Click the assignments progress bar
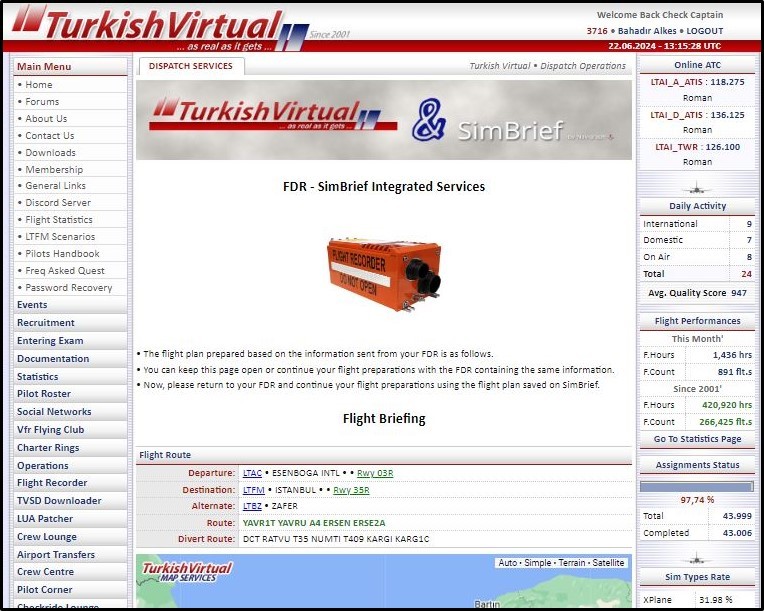The width and height of the screenshot is (764, 611). click(697, 487)
